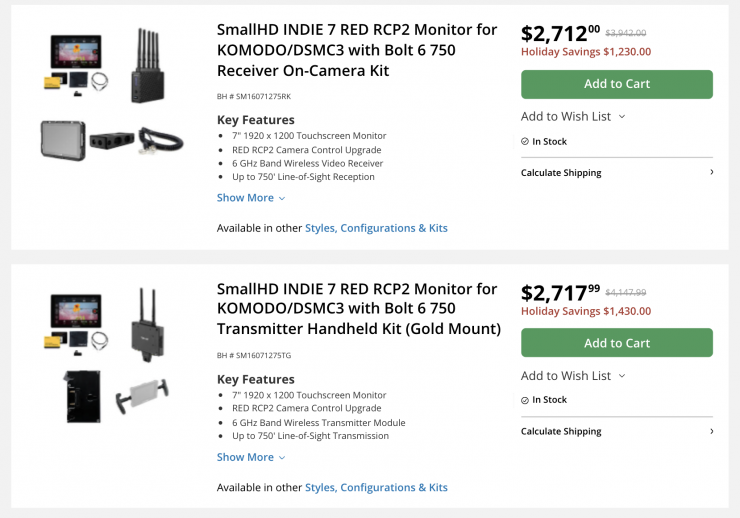Click Add to Cart for Receiver On-Camera Kit
The width and height of the screenshot is (740, 518).
[616, 84]
